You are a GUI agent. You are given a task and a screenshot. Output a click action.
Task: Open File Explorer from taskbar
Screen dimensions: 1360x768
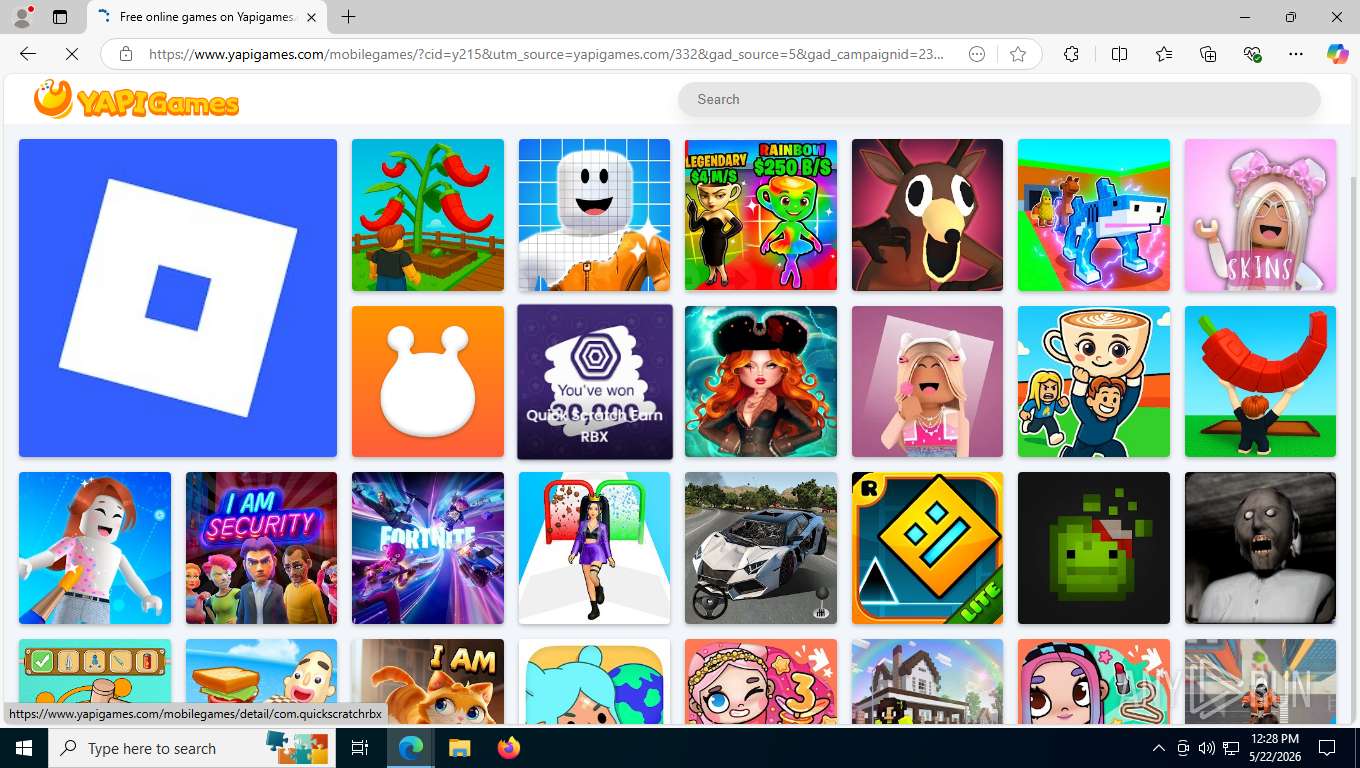pos(459,748)
